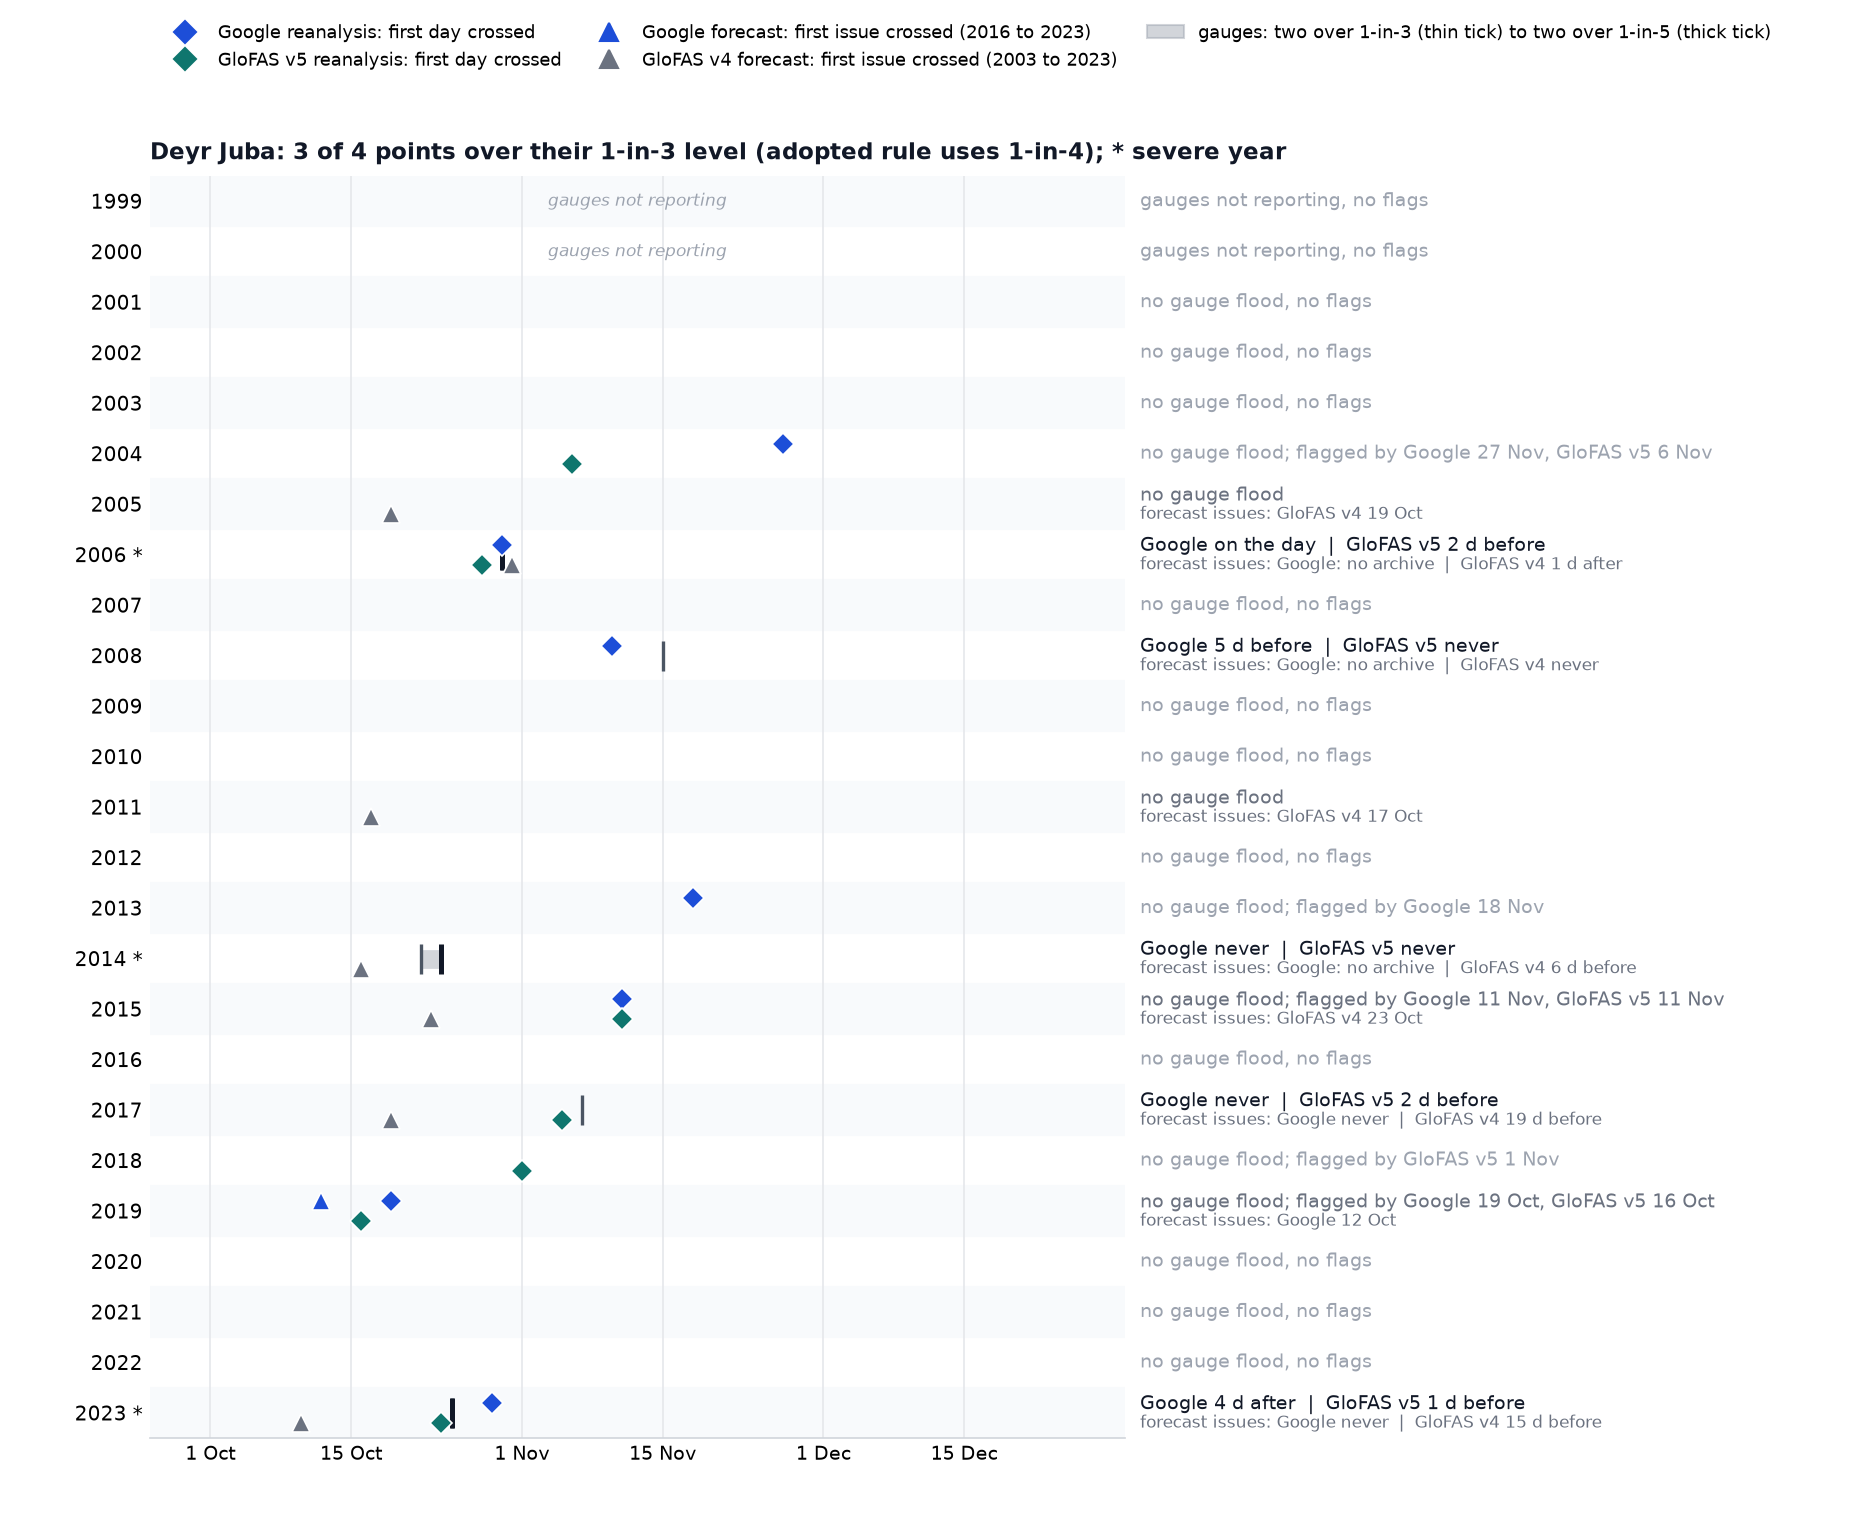Select the 2004 Google reanalysis blue diamond
1875x1530 pixels.
[x=783, y=444]
